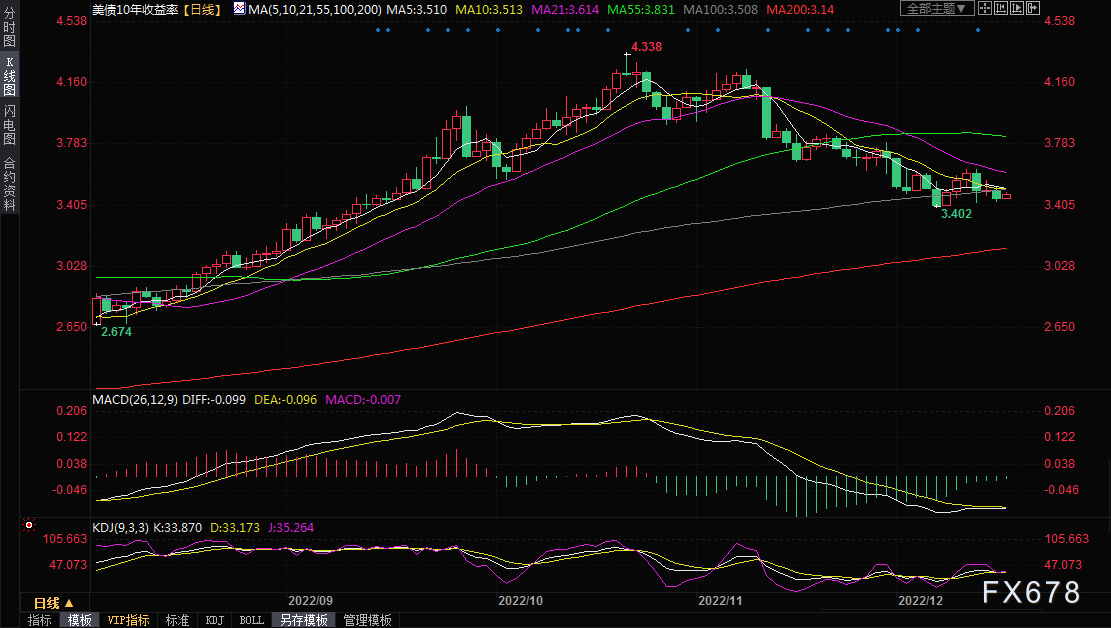
Task: Apply the BOLL template button
Action: [251, 620]
